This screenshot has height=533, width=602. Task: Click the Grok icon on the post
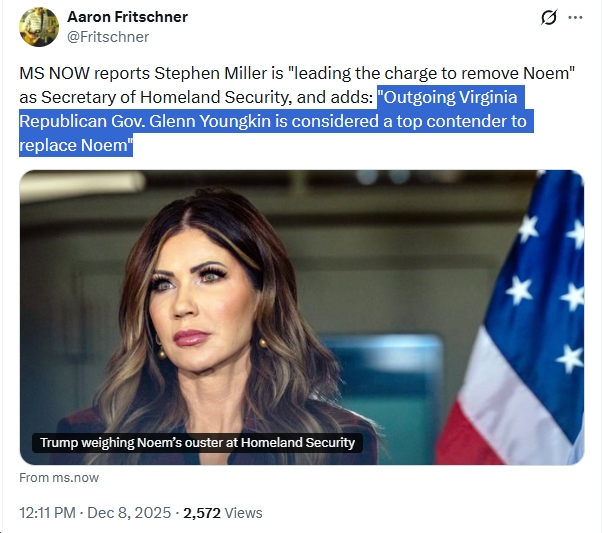click(548, 18)
